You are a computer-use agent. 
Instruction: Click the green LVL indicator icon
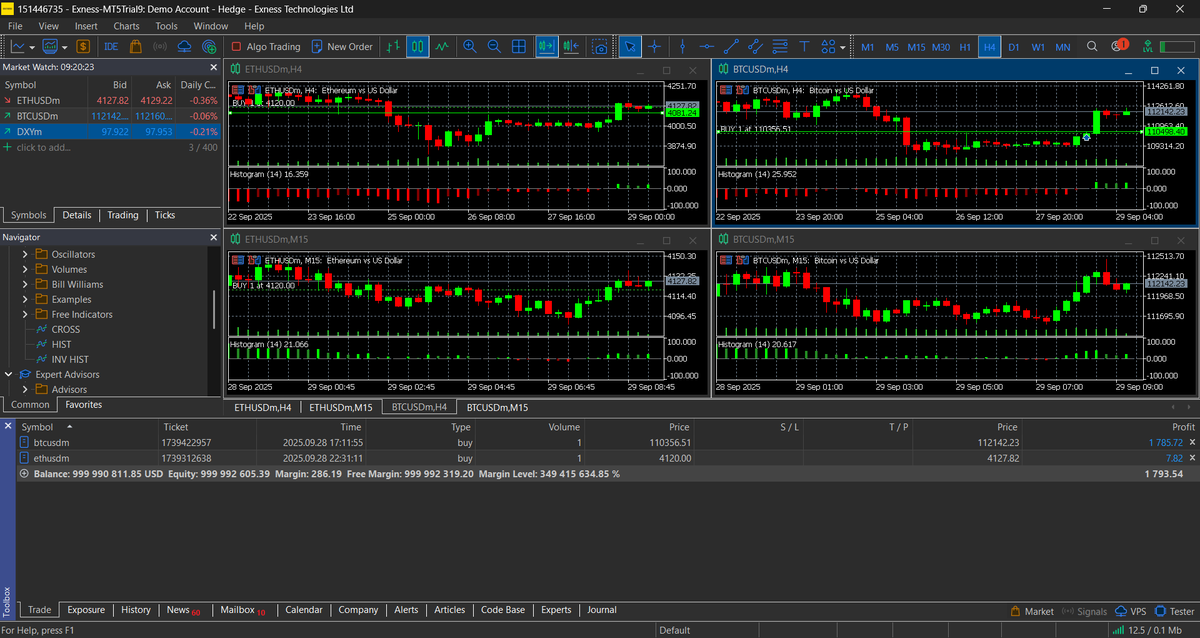pyautogui.click(x=1148, y=46)
